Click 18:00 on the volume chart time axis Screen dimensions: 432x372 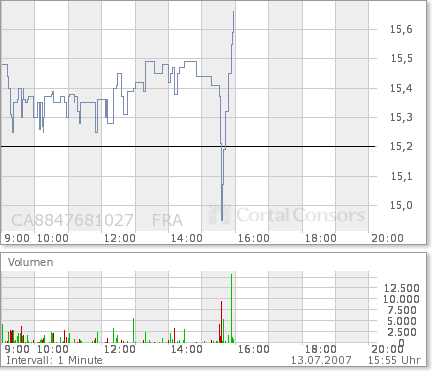[x=321, y=349]
